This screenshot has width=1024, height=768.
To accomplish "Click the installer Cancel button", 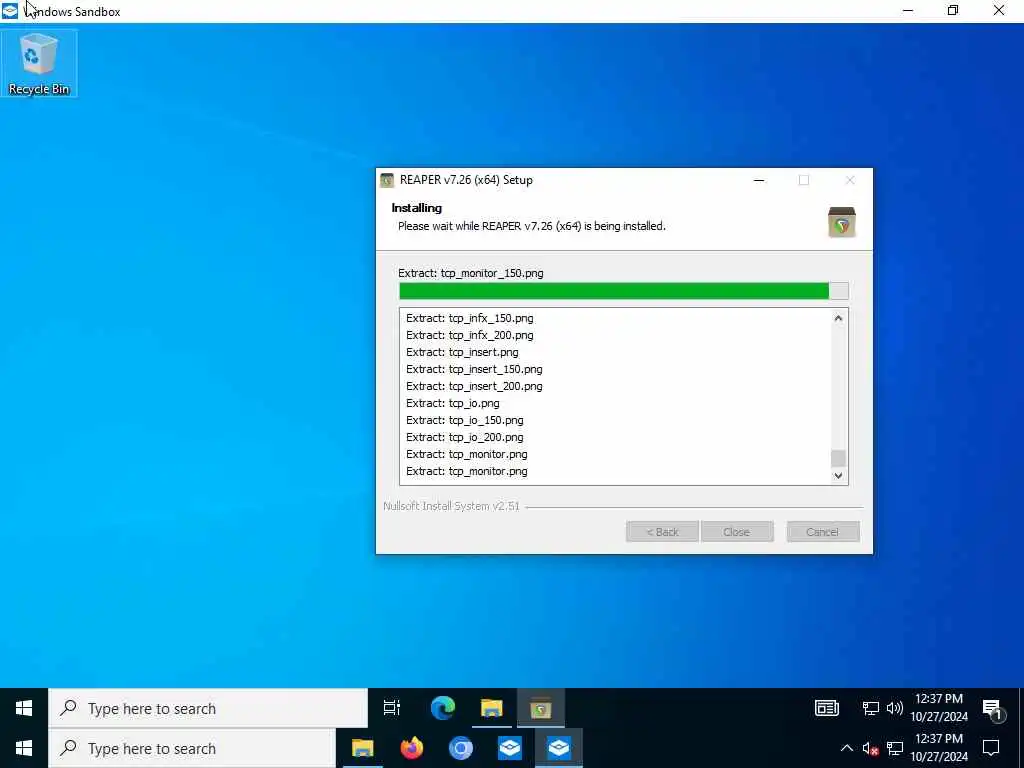I will click(822, 532).
